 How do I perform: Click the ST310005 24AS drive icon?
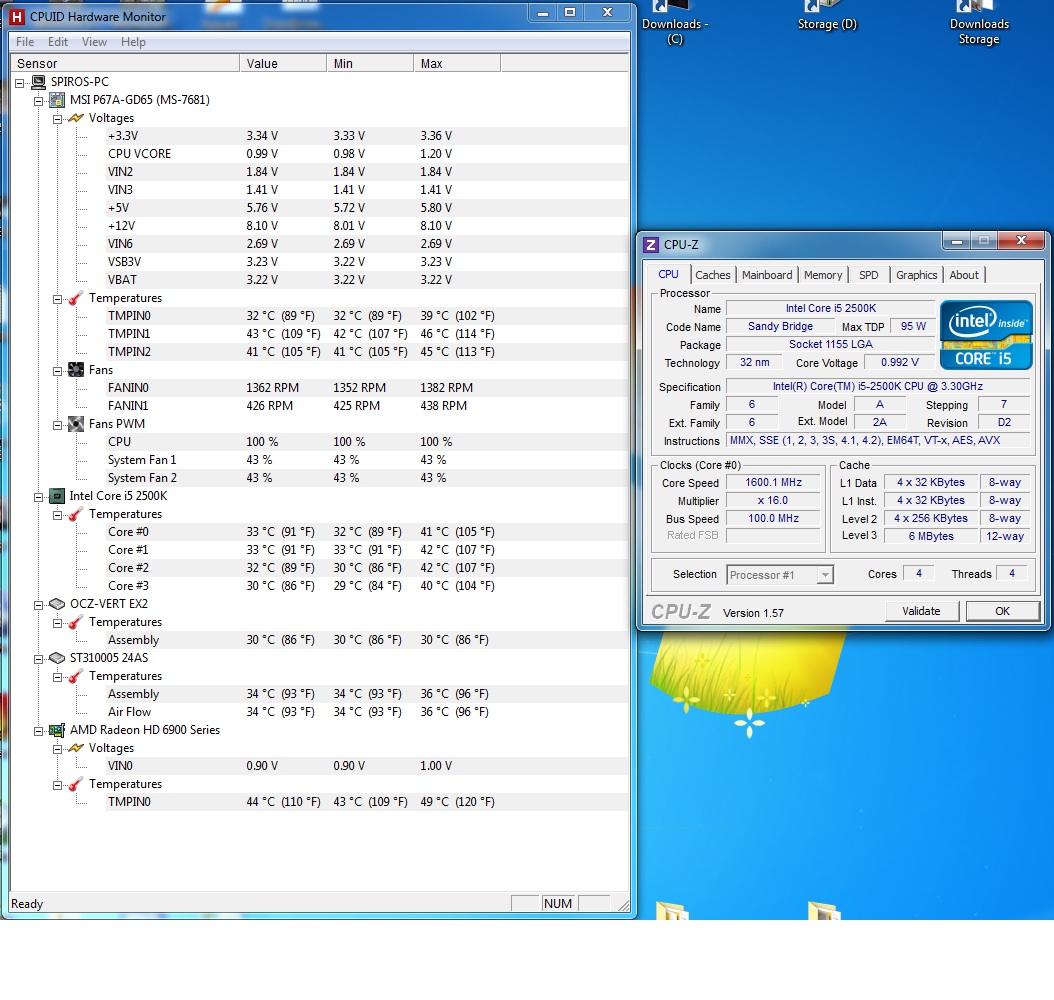57,658
